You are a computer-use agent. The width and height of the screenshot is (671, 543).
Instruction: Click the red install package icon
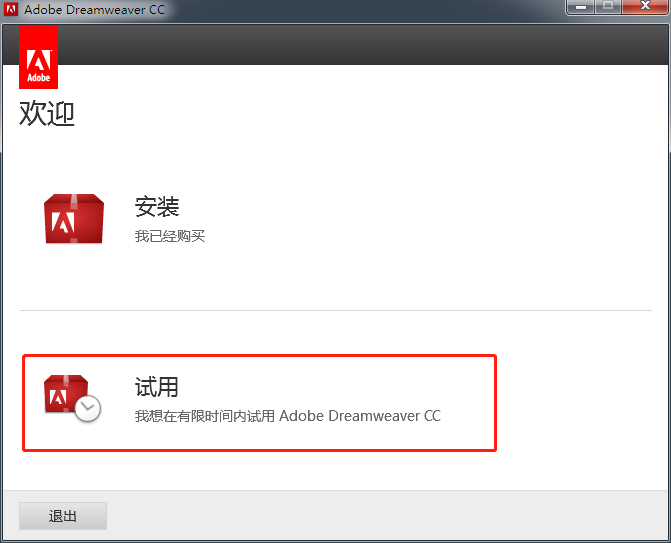click(74, 219)
